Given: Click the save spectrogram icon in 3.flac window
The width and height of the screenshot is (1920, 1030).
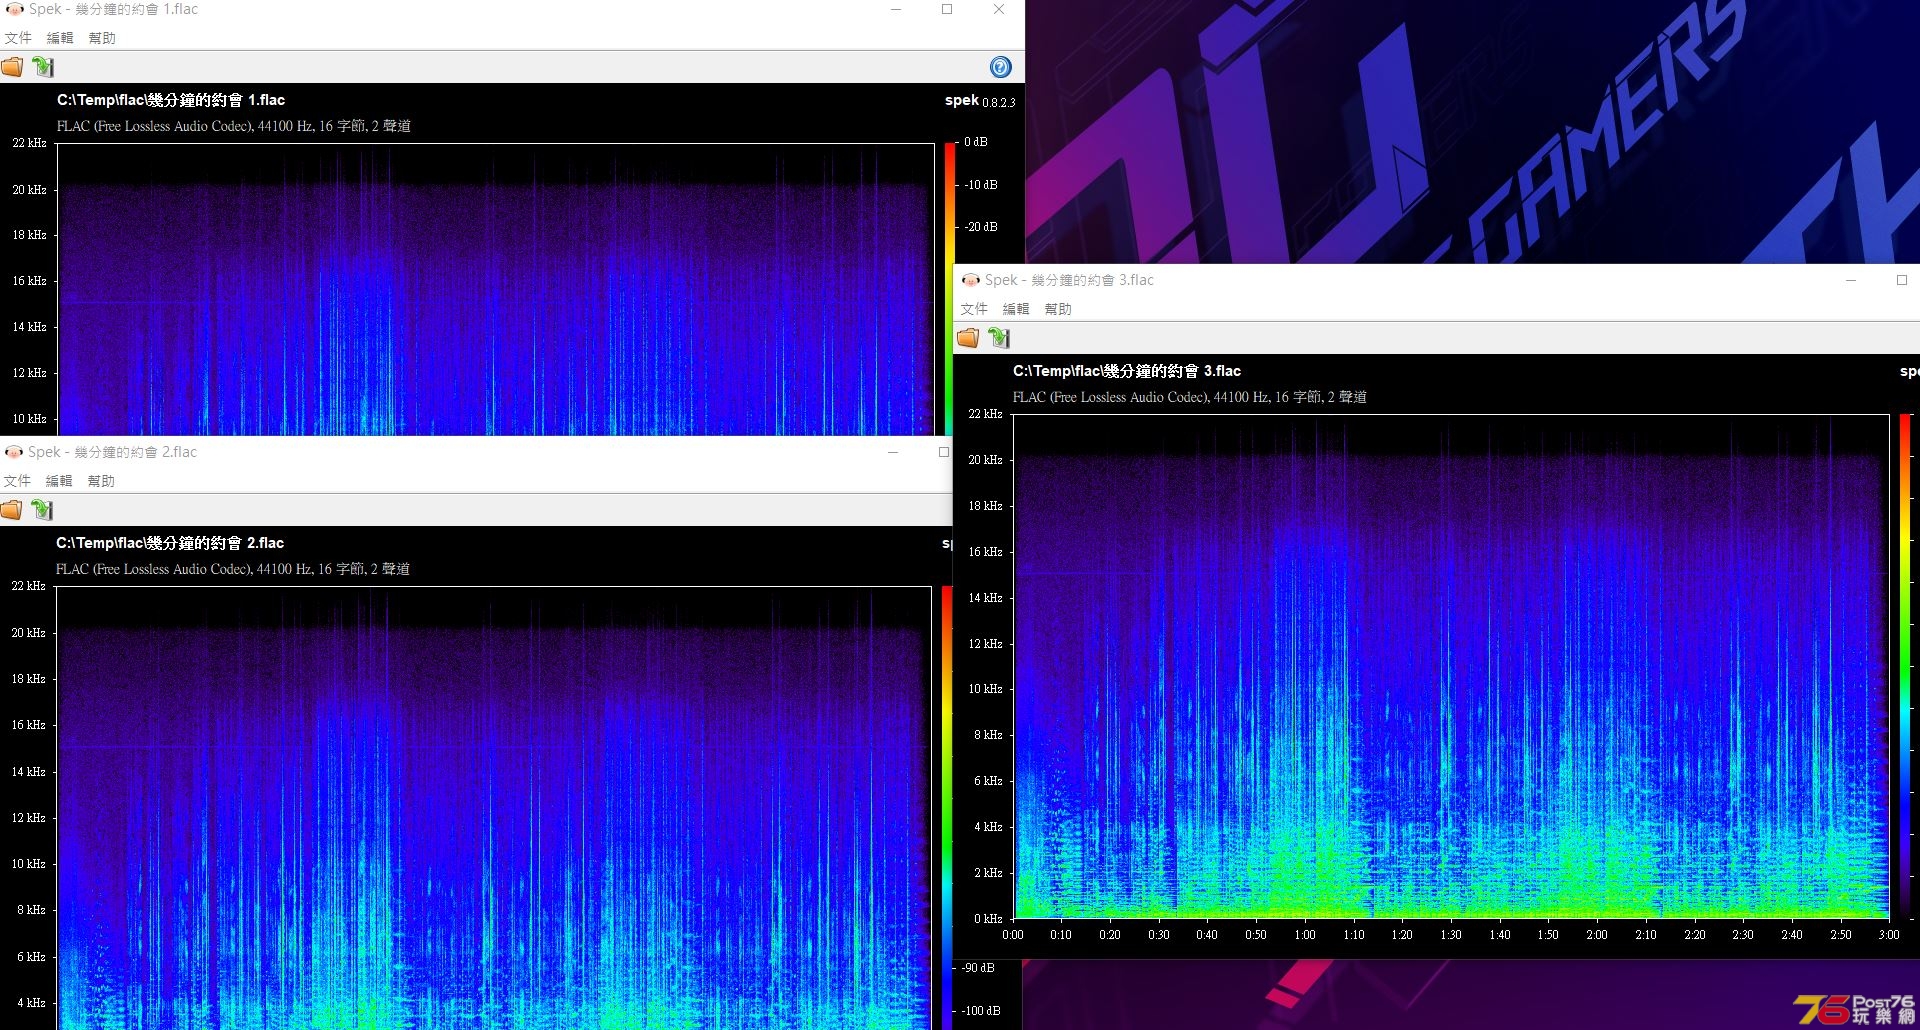Looking at the screenshot, I should [x=999, y=338].
